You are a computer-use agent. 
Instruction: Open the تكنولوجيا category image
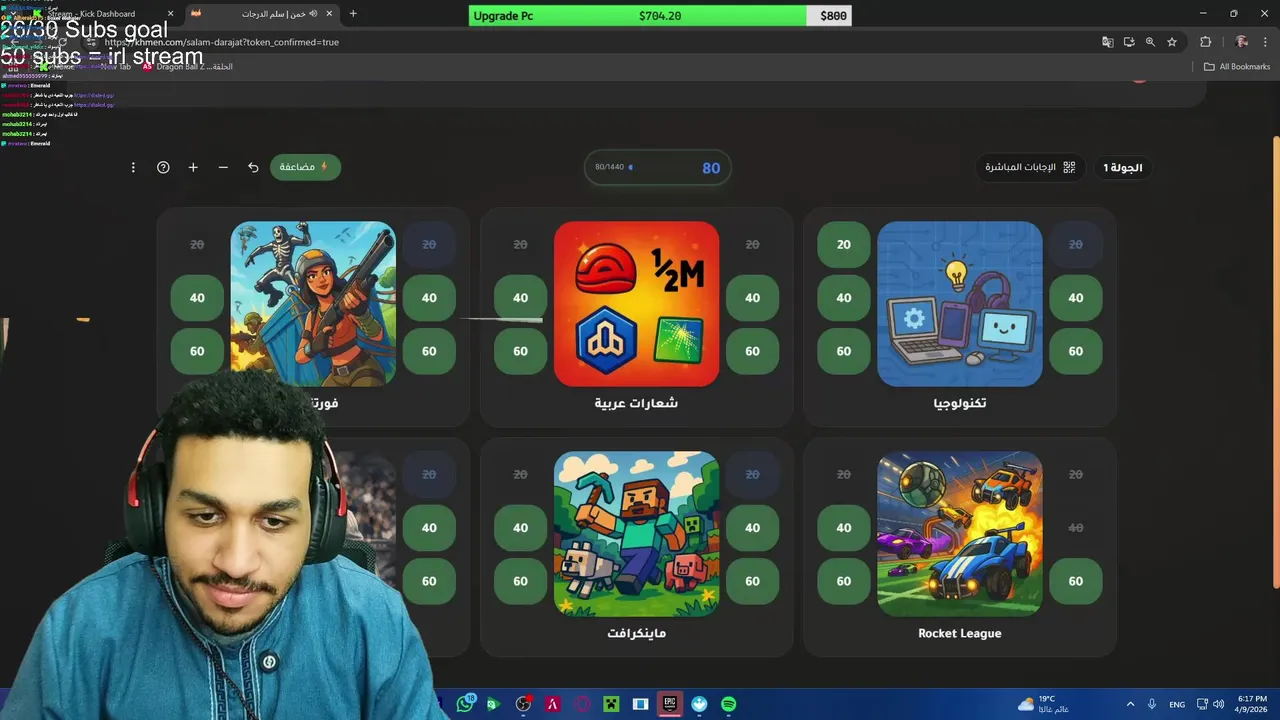pos(960,304)
